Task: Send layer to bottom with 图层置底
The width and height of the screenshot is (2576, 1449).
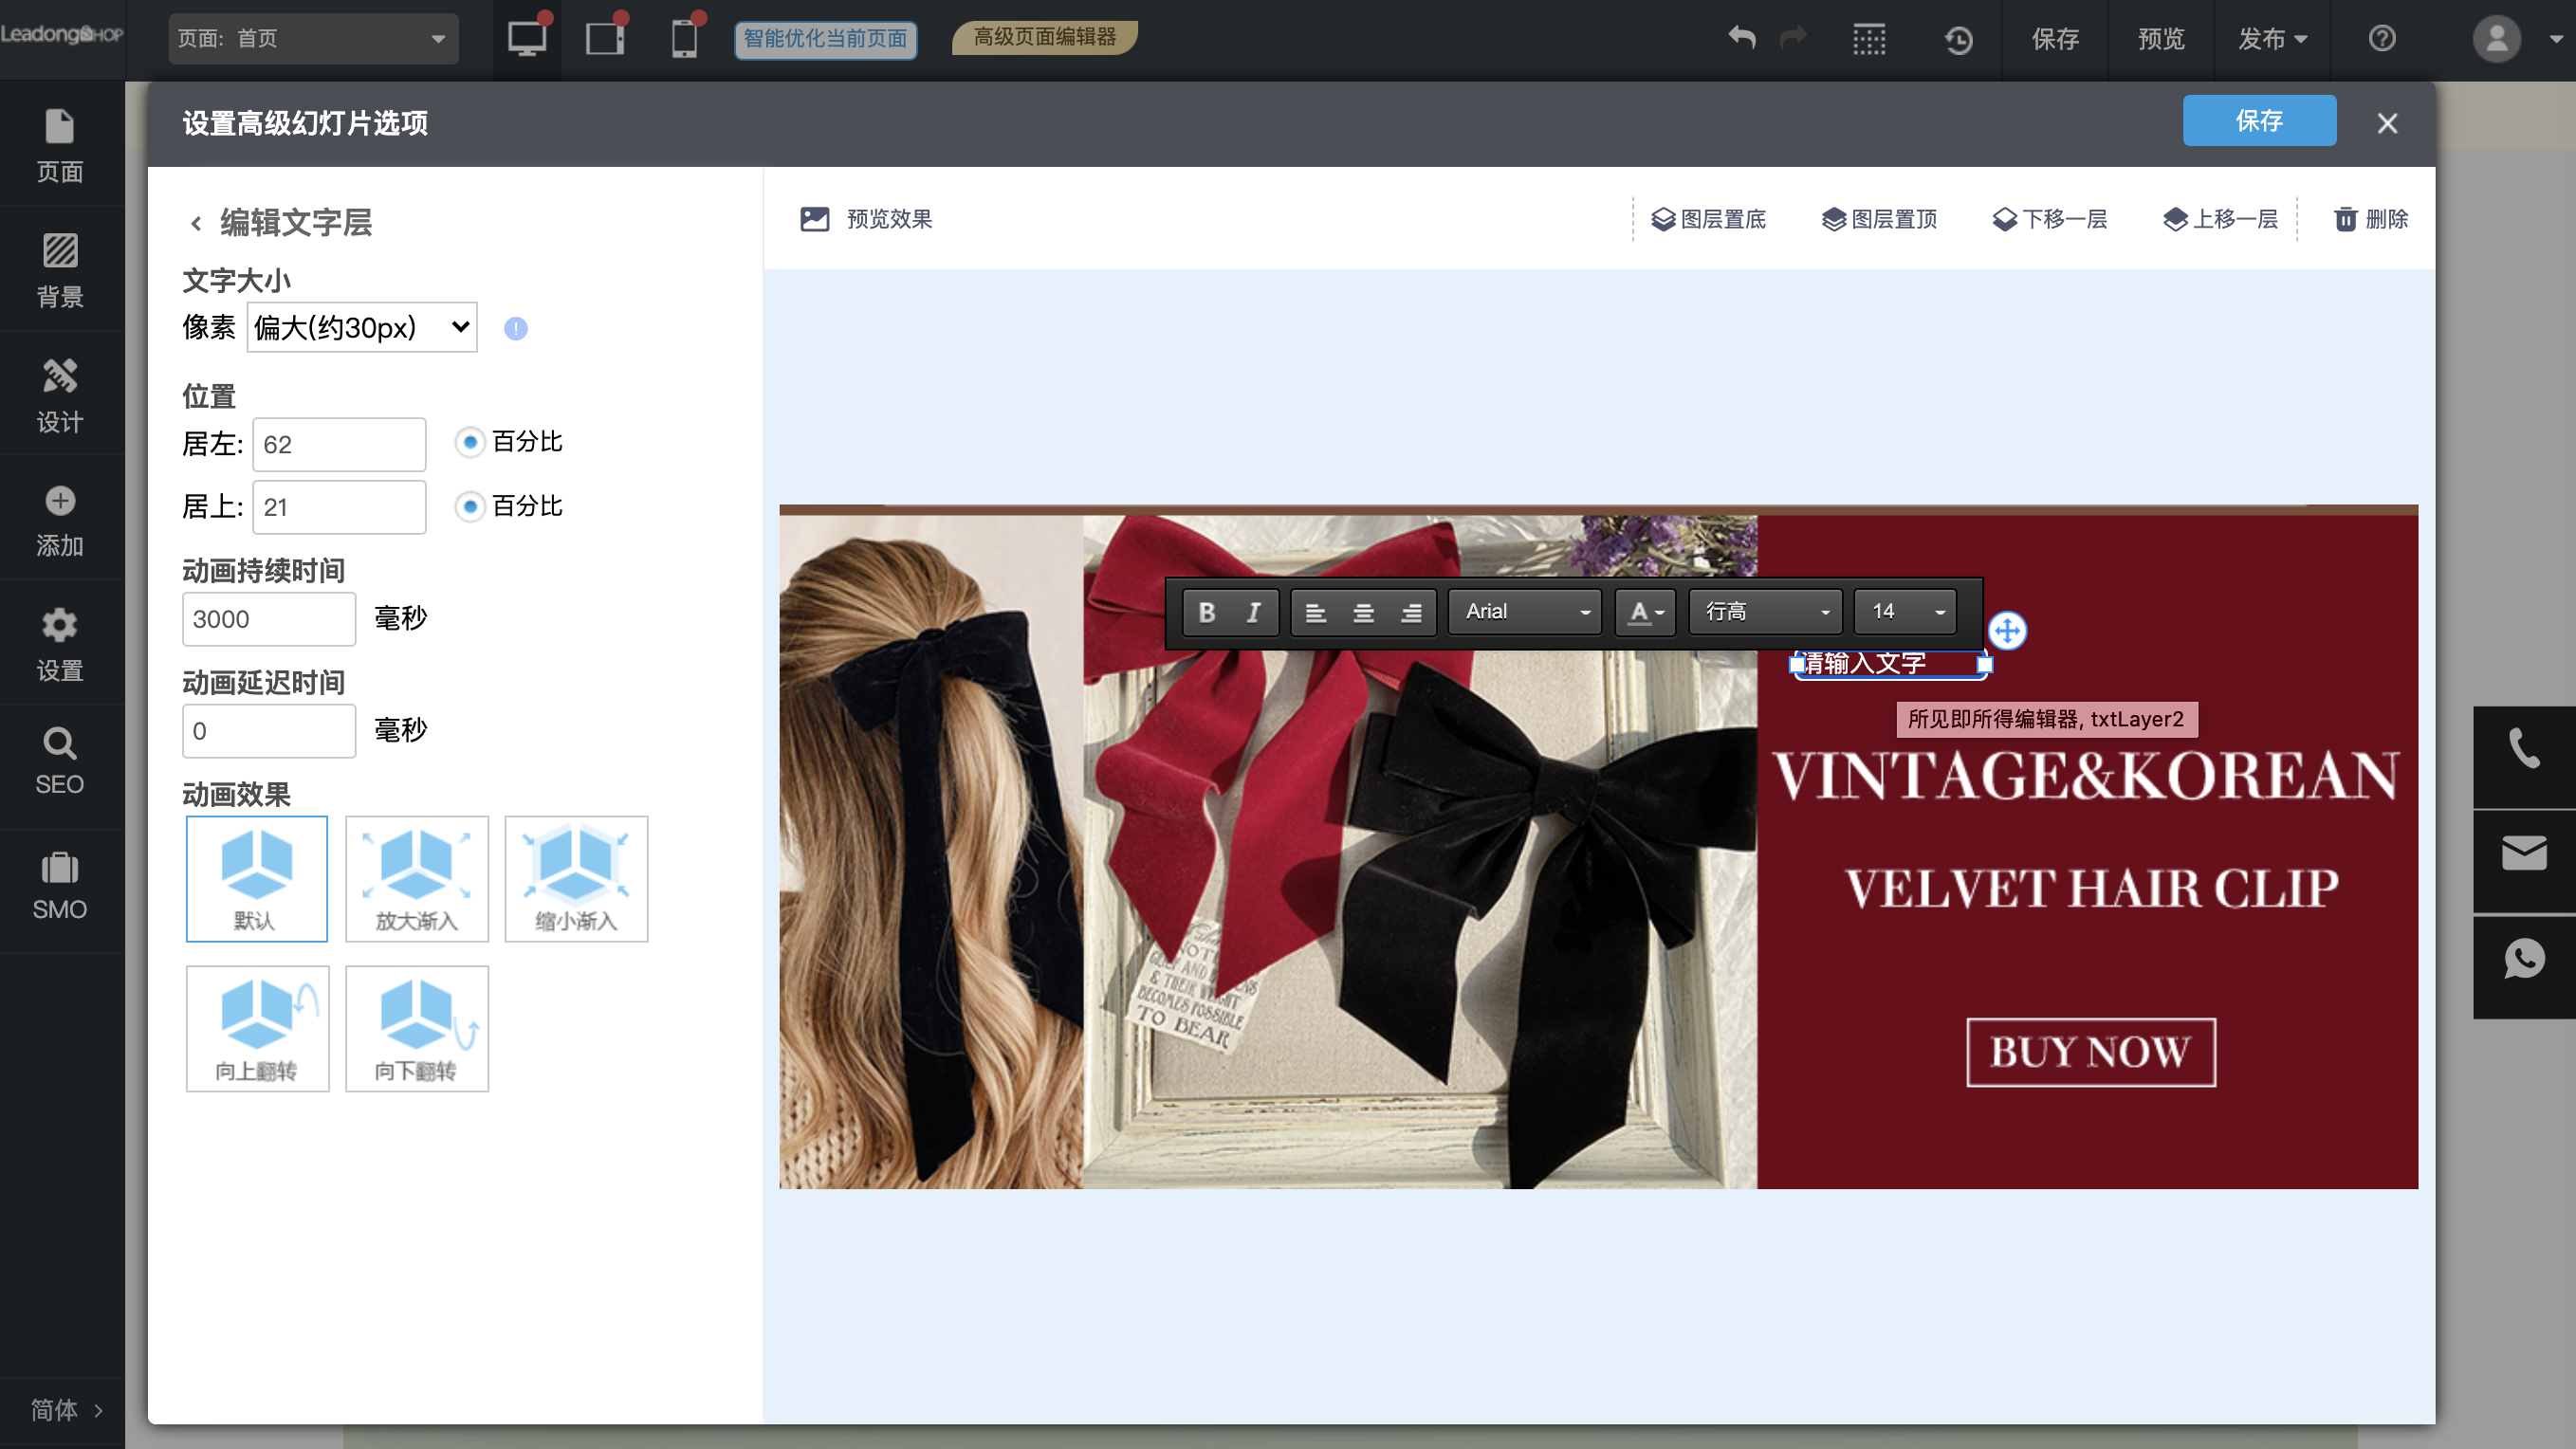Action: click(x=1708, y=219)
